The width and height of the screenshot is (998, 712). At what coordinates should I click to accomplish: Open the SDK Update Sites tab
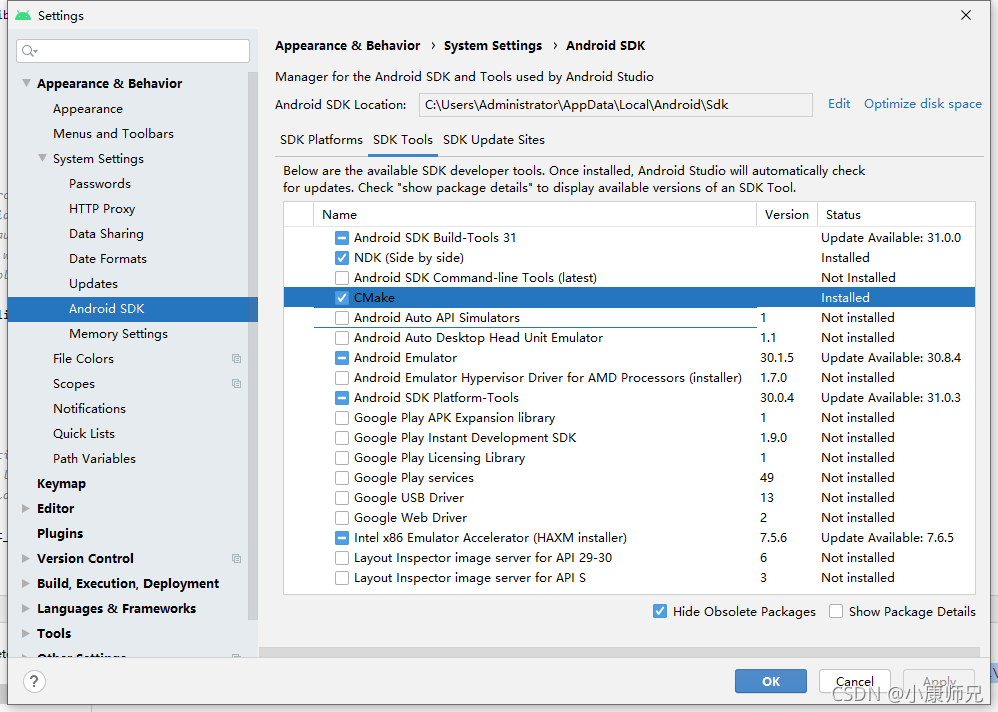click(494, 140)
